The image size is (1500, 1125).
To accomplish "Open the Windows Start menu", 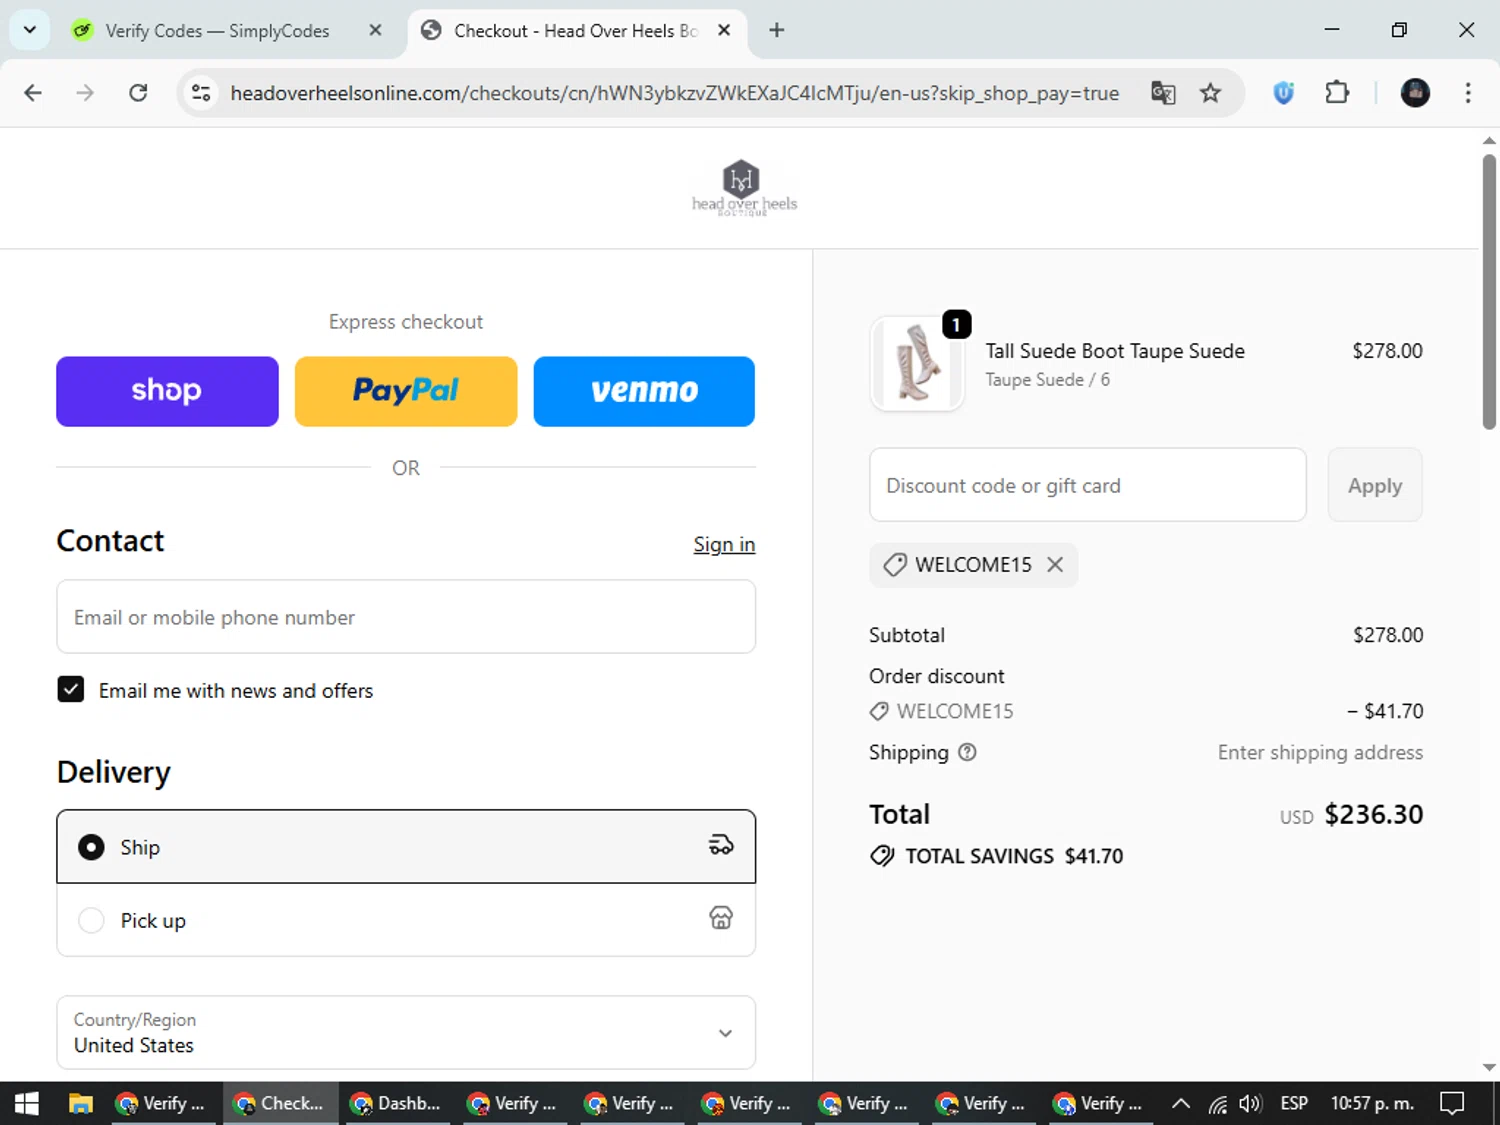I will tap(27, 1104).
